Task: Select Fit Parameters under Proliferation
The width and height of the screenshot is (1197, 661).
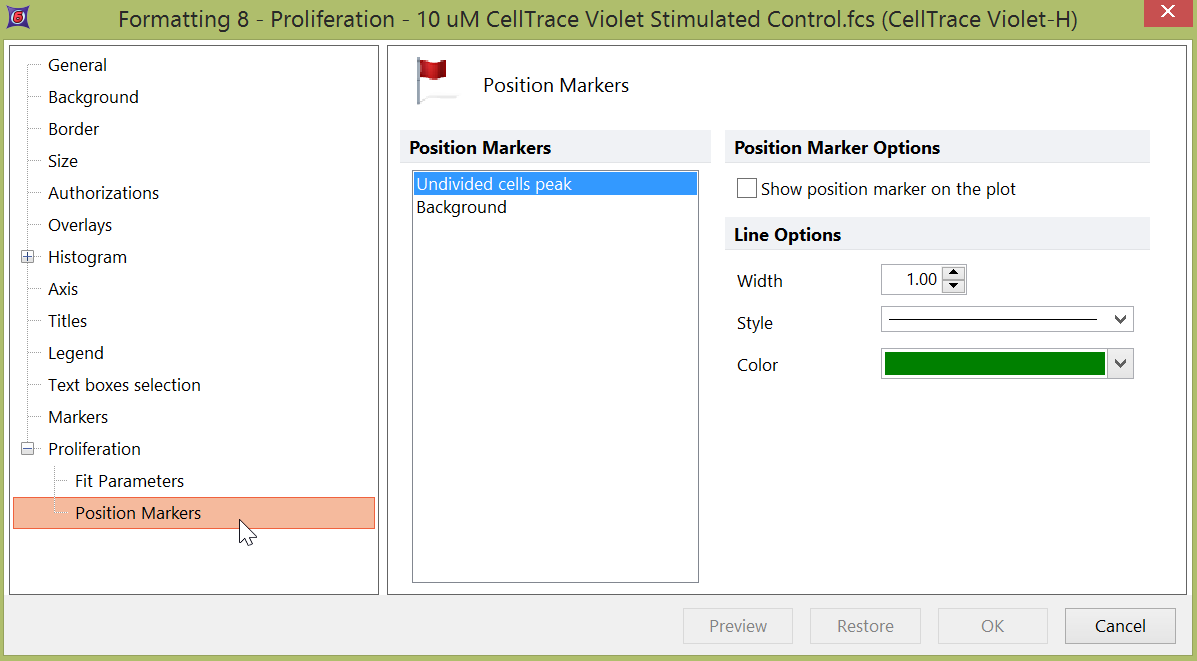Action: [129, 481]
